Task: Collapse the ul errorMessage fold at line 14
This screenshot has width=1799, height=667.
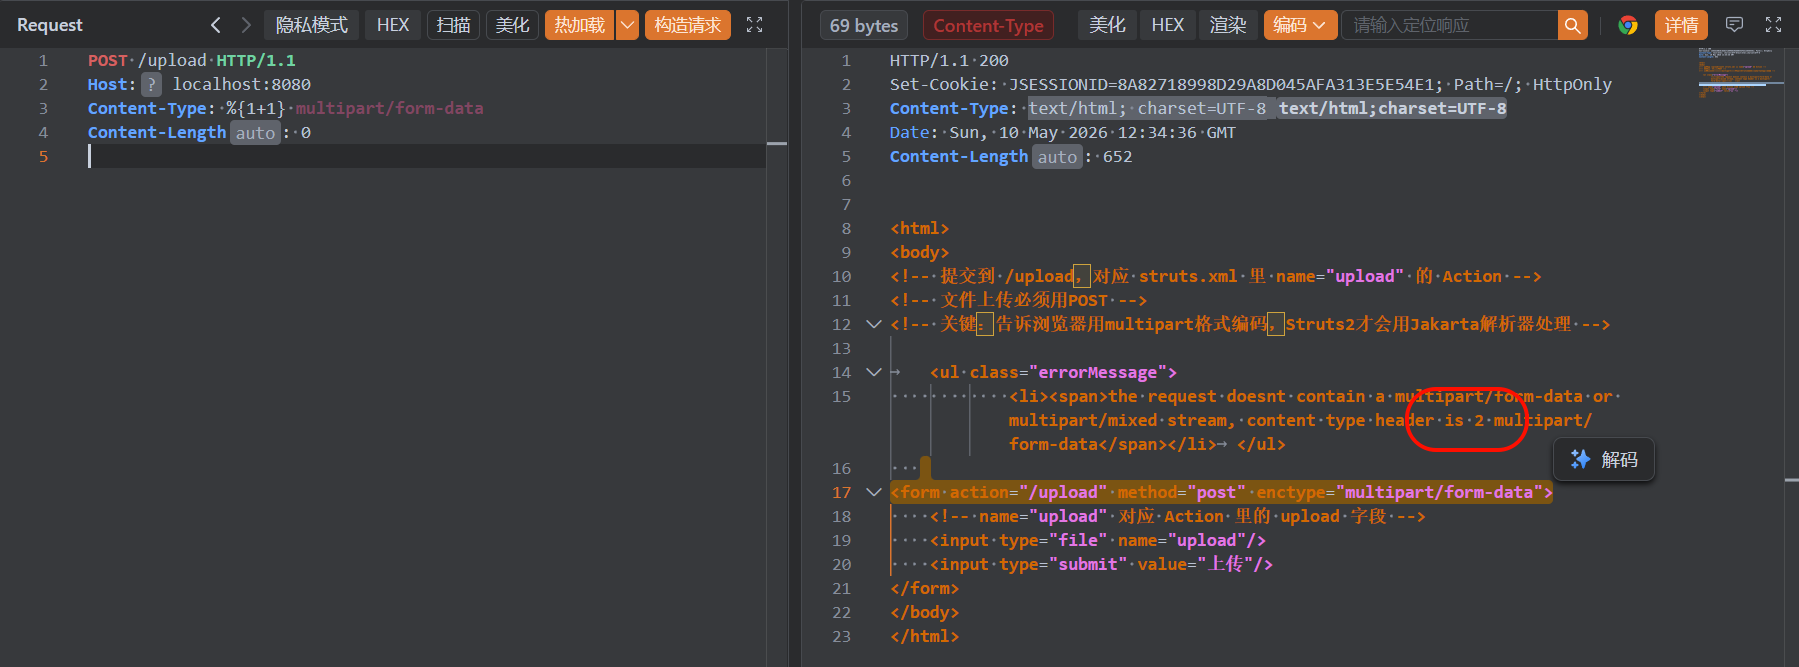Action: pyautogui.click(x=873, y=372)
